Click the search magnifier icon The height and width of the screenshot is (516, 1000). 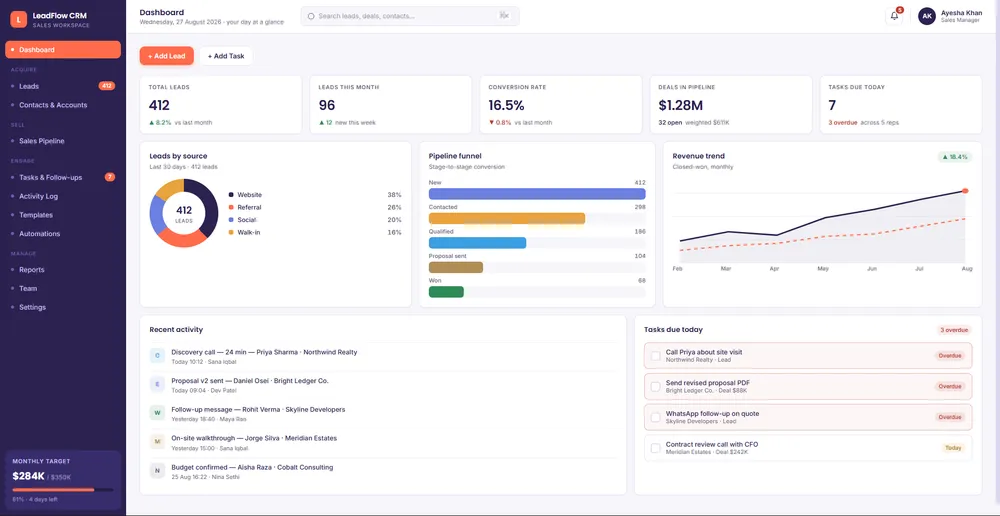point(311,16)
